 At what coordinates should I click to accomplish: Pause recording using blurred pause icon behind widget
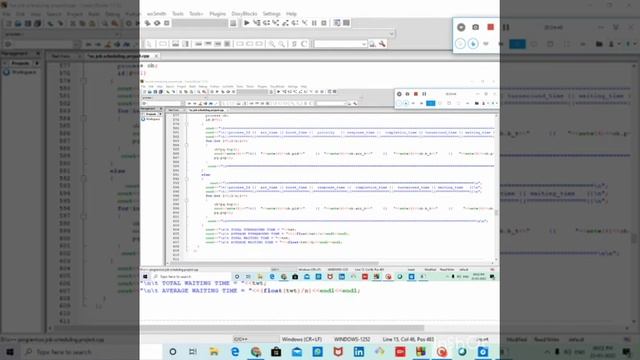click(506, 27)
